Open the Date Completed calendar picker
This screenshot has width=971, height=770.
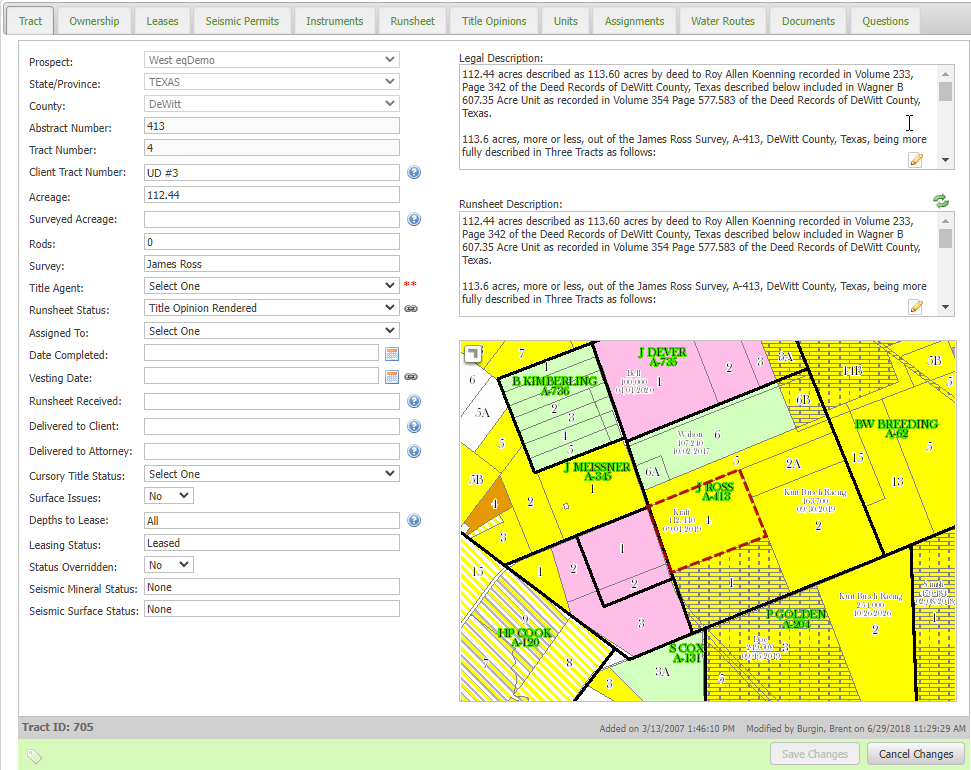click(392, 354)
